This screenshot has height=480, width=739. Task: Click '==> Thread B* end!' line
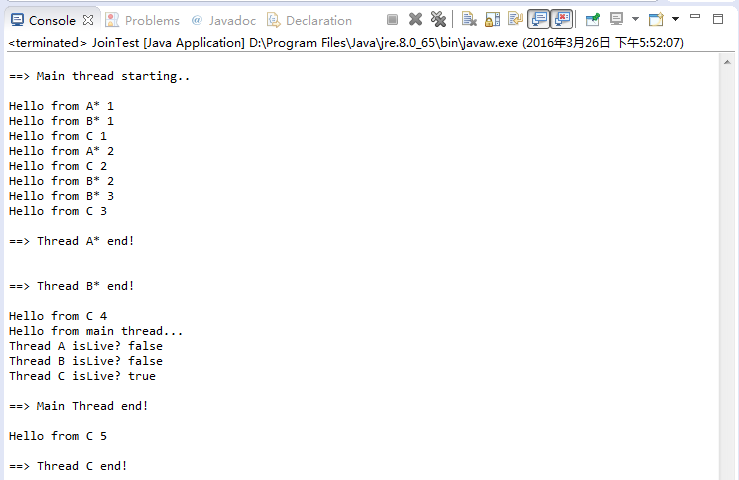click(x=72, y=286)
